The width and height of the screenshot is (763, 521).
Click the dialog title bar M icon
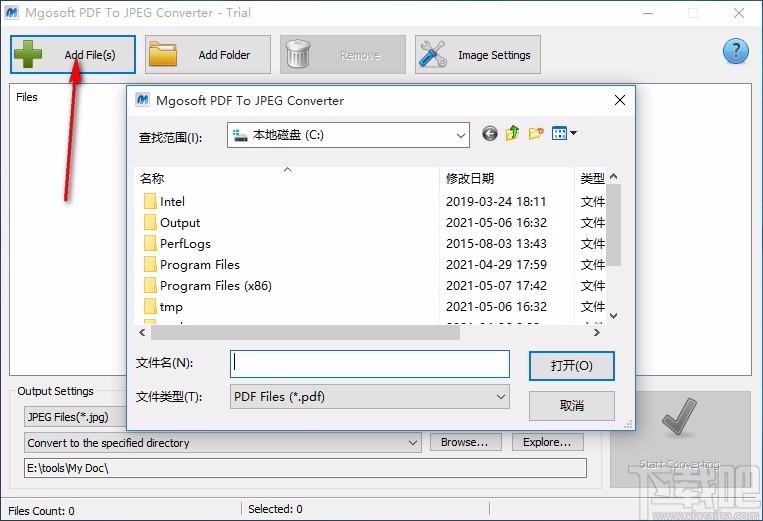pyautogui.click(x=142, y=100)
